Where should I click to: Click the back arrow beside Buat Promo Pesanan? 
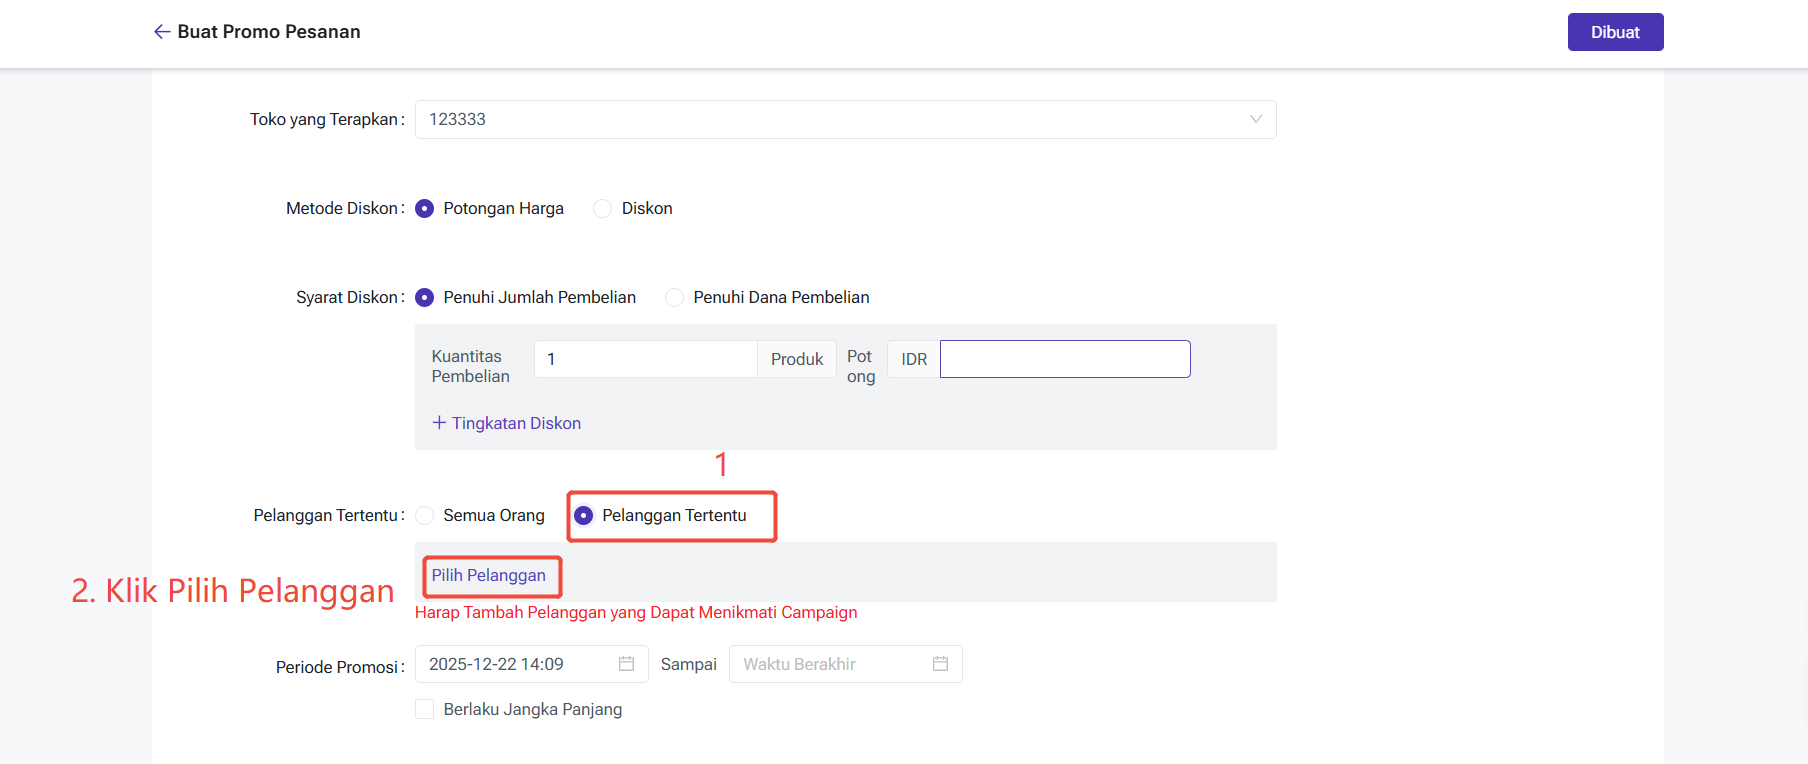(161, 32)
